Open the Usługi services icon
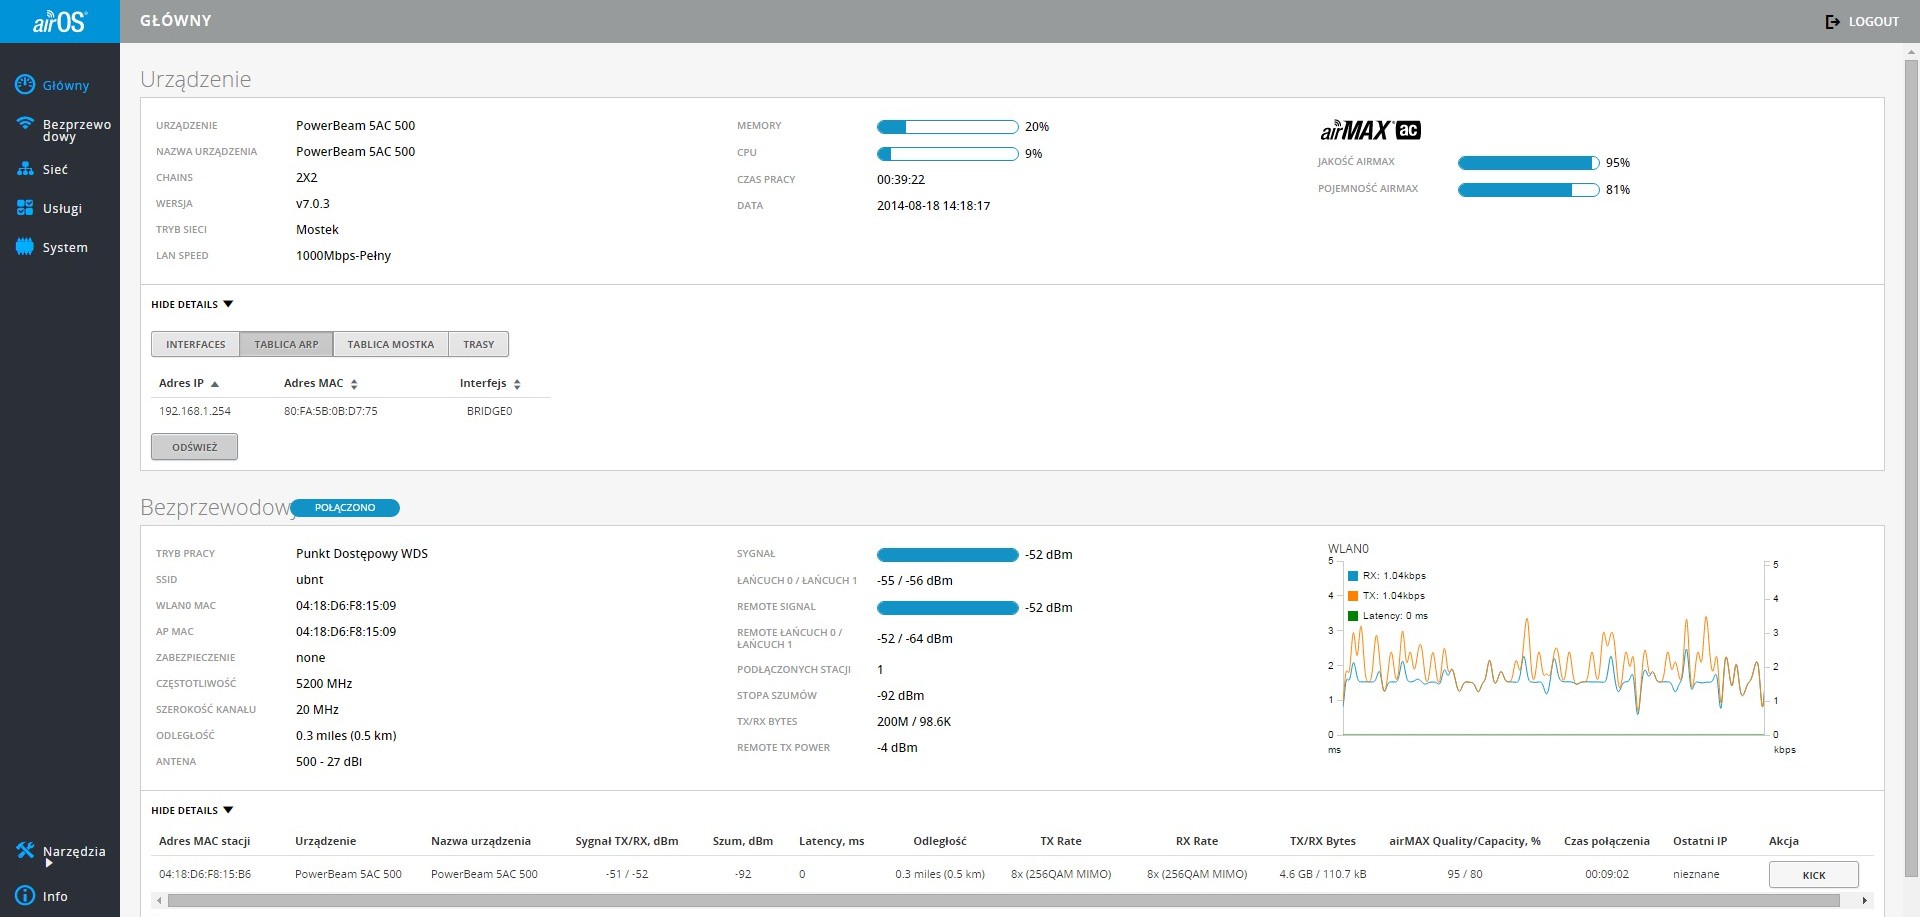The height and width of the screenshot is (917, 1920). click(x=25, y=208)
